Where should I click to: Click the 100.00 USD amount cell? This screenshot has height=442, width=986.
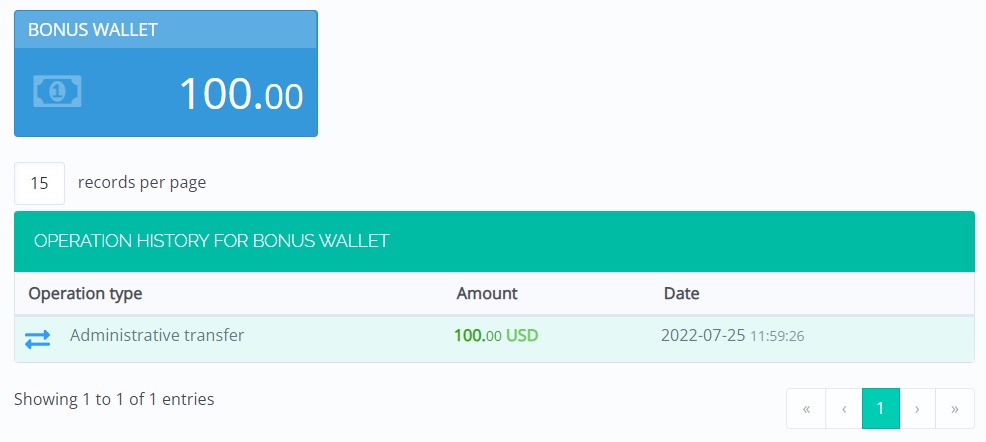click(x=496, y=336)
